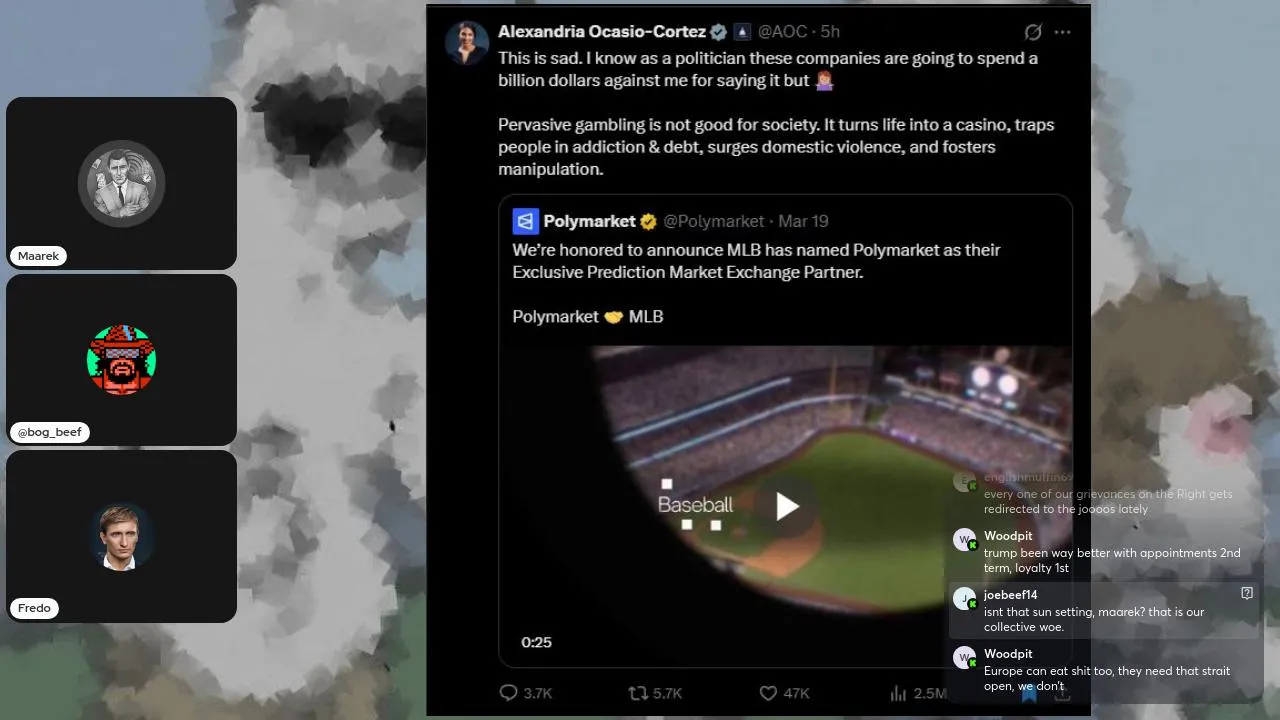This screenshot has width=1280, height=720.
Task: Click the share icon beside the bookmark
Action: 1062,695
